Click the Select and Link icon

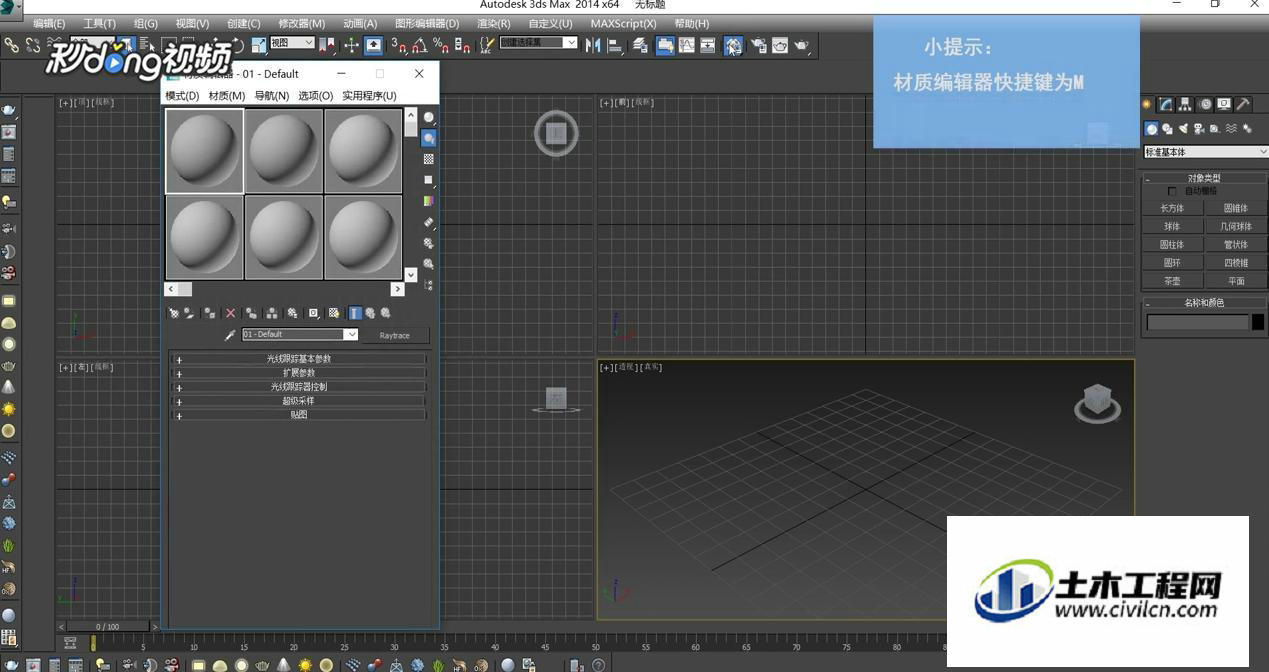[12, 45]
